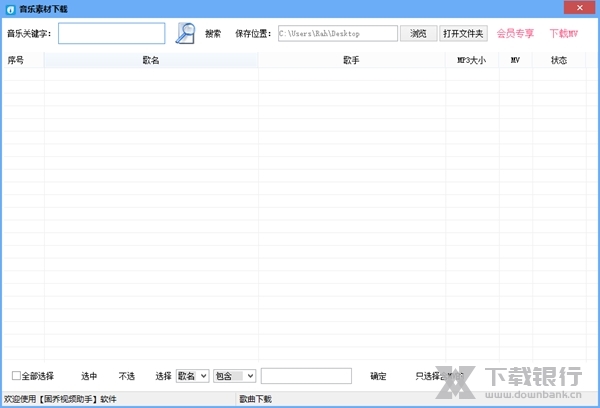Click the save location path field

tap(338, 33)
